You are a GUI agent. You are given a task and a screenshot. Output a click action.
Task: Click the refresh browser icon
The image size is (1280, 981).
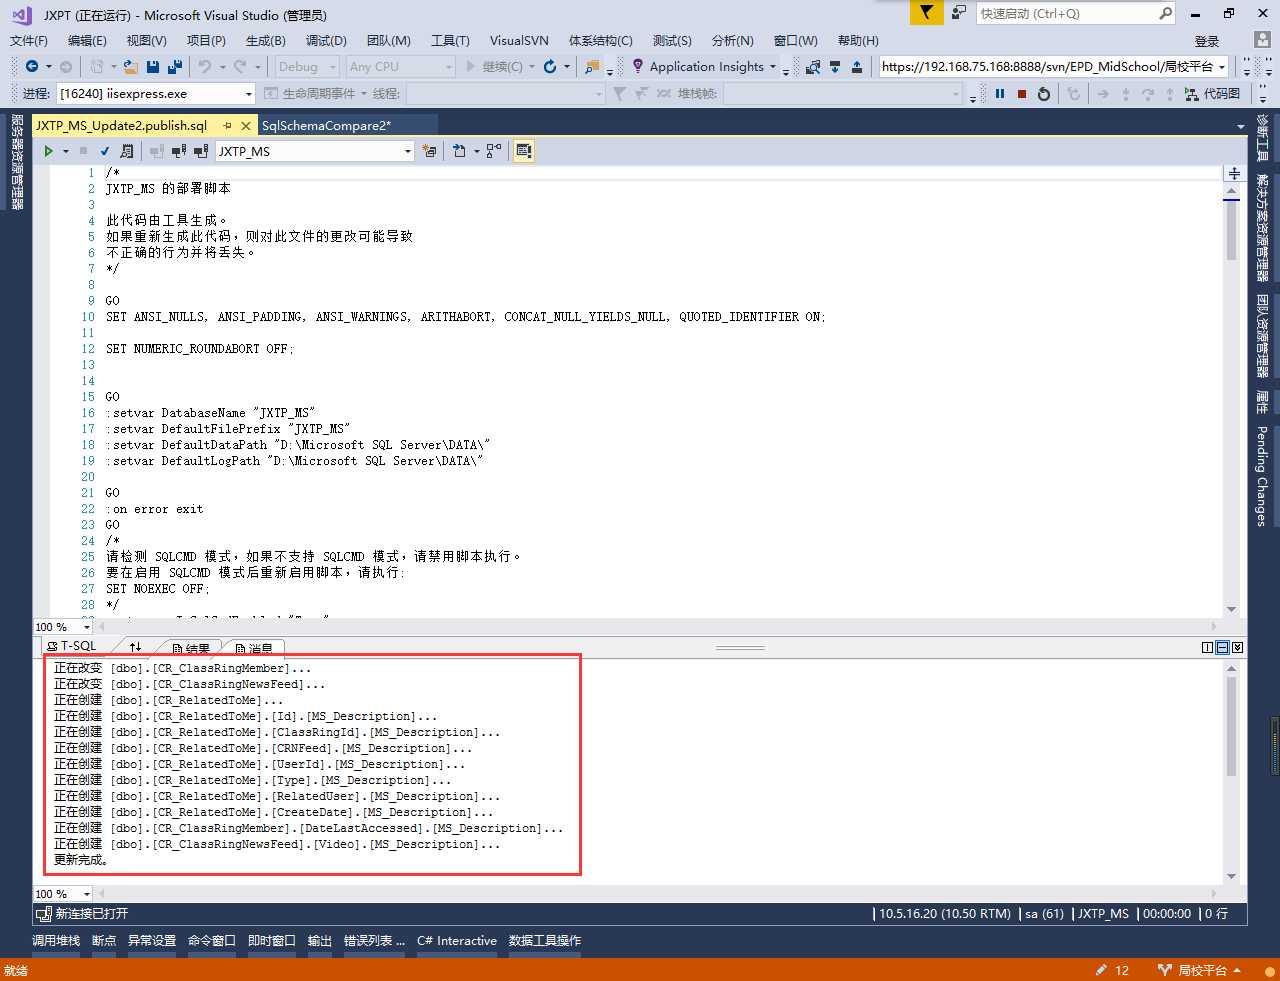(x=550, y=66)
